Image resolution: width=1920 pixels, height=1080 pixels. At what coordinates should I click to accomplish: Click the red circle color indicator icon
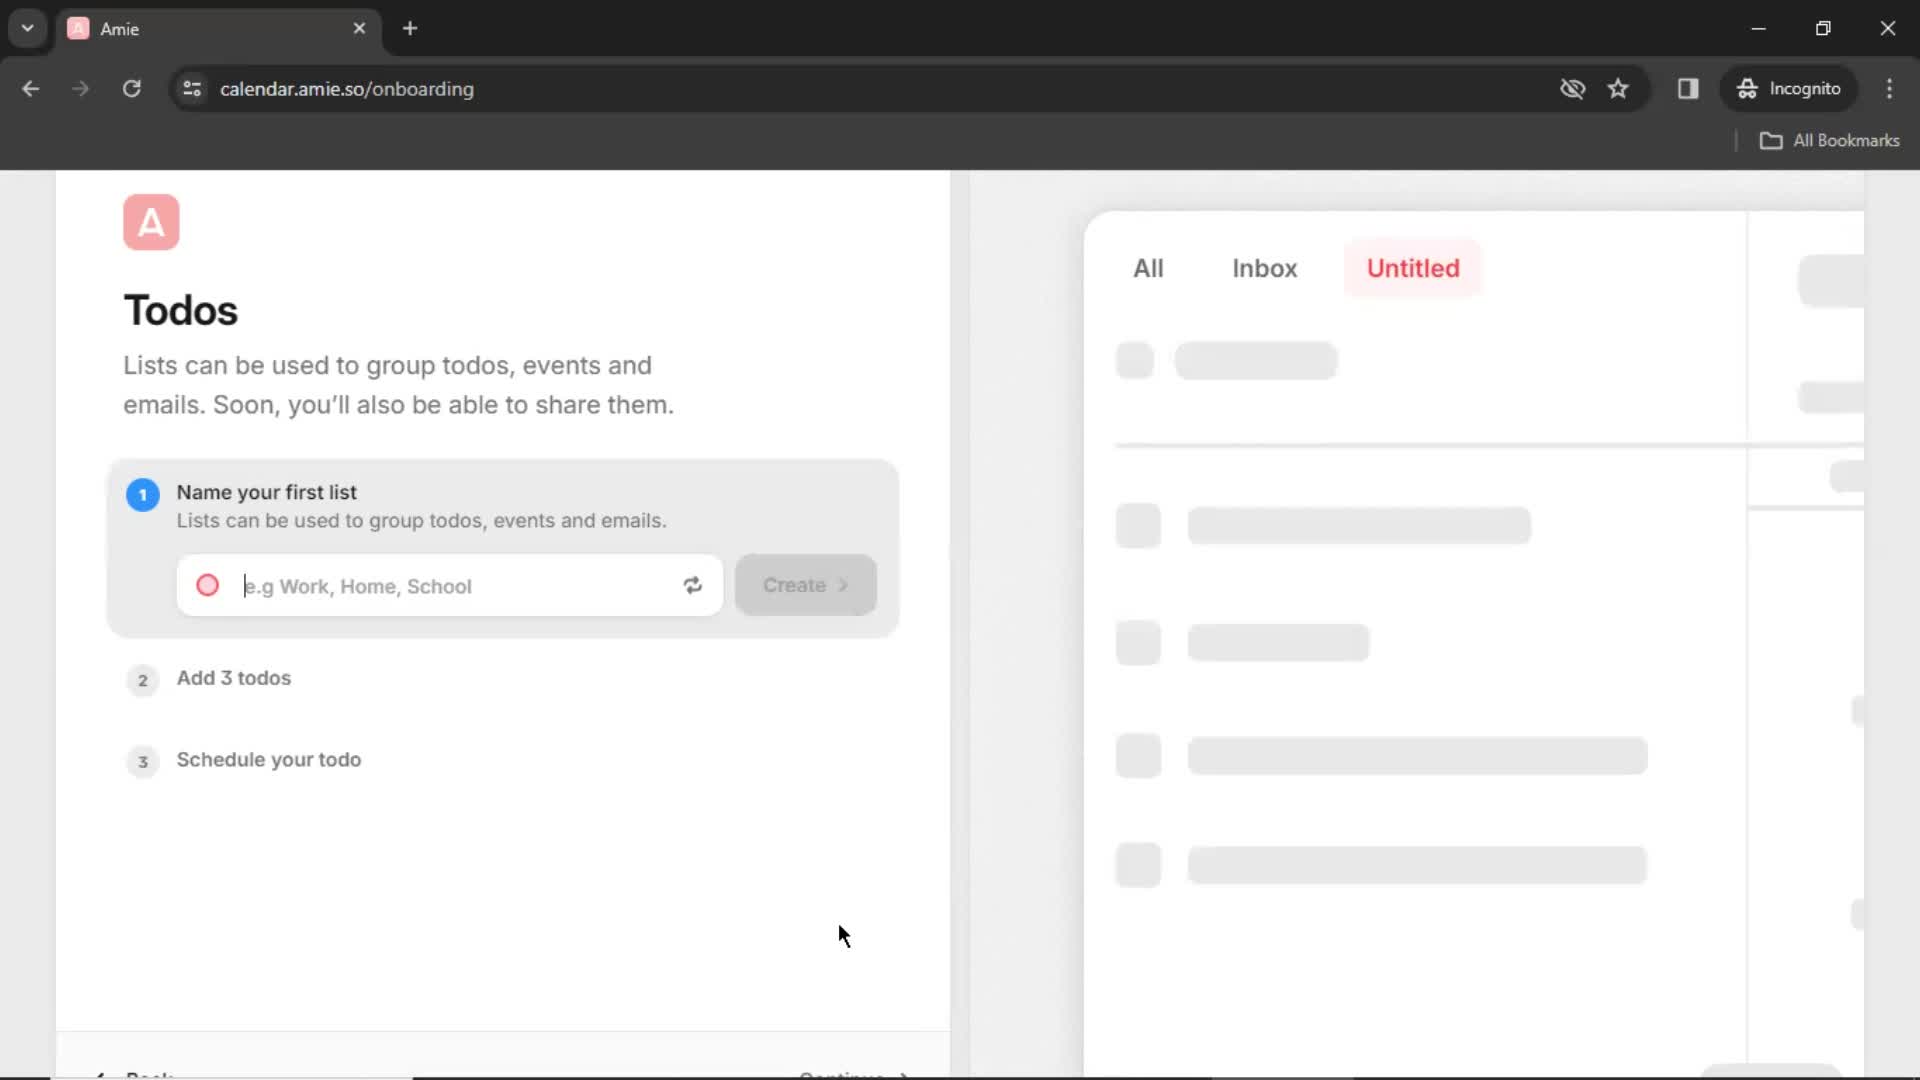[207, 585]
